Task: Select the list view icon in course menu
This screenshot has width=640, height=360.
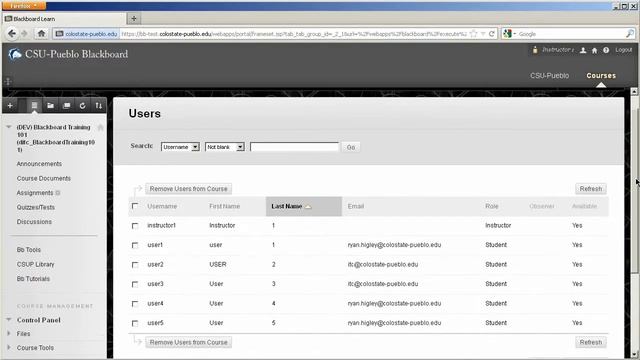Action: pyautogui.click(x=34, y=106)
